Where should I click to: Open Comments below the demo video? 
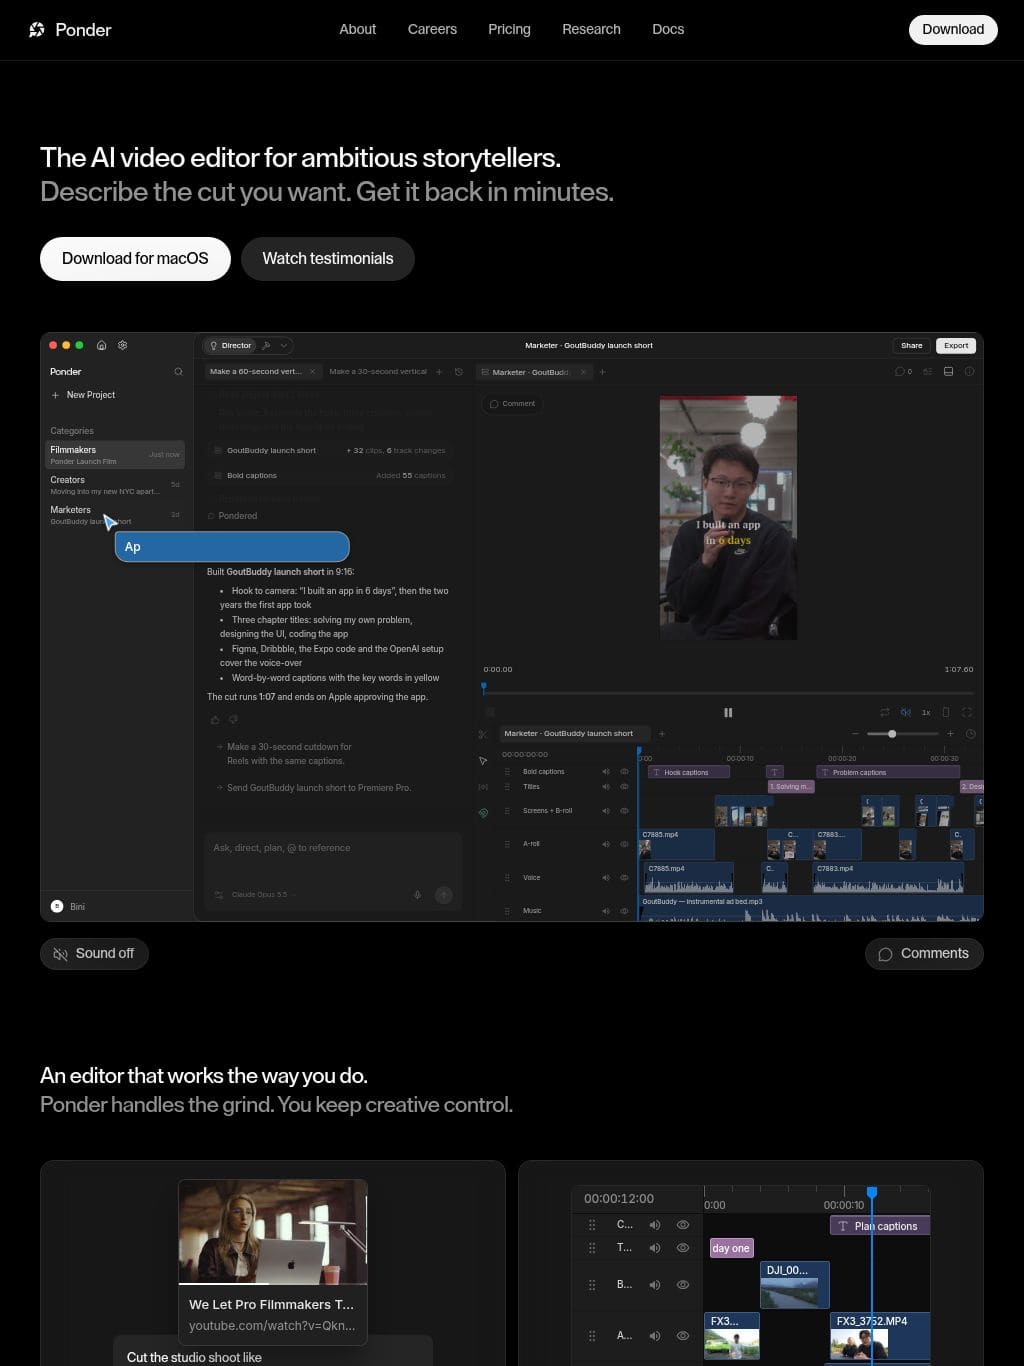(924, 954)
